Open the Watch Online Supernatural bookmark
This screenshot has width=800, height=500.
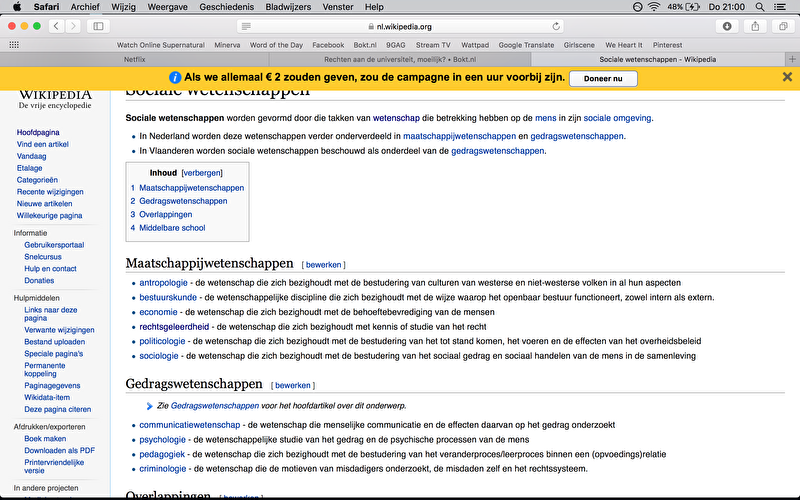[x=161, y=45]
